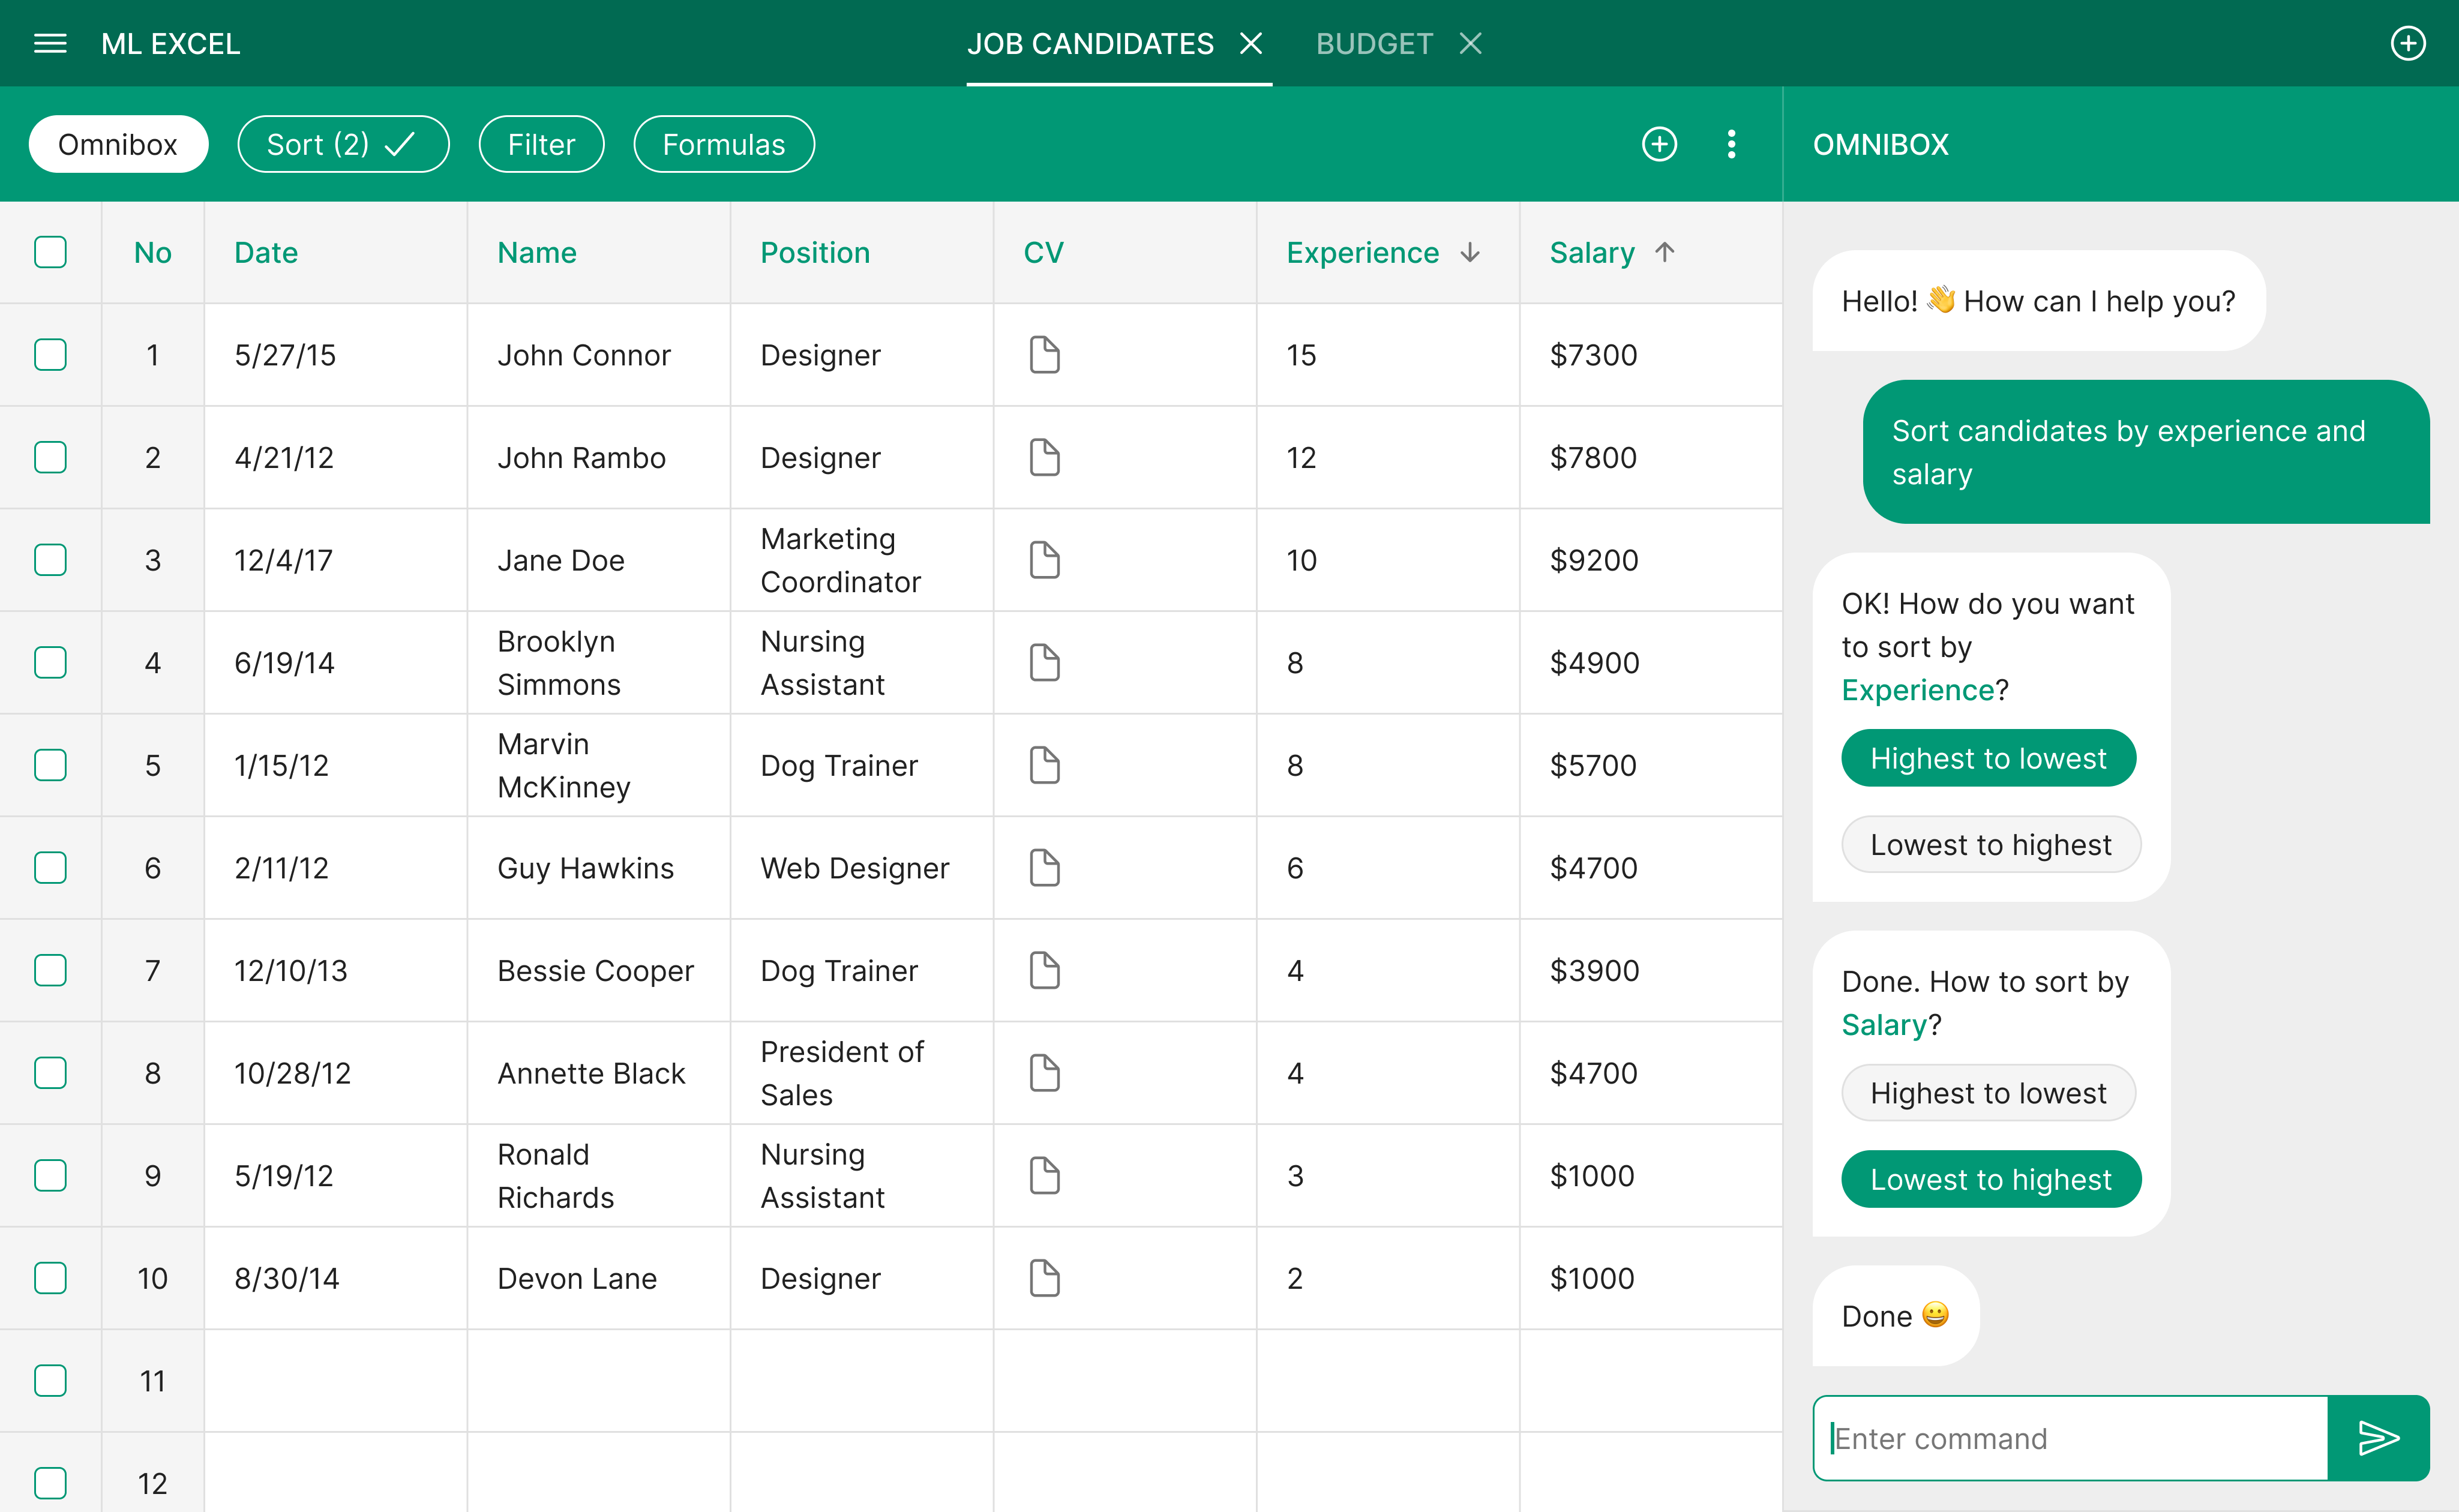
Task: Check the empty row 11 checkbox
Action: tap(50, 1381)
